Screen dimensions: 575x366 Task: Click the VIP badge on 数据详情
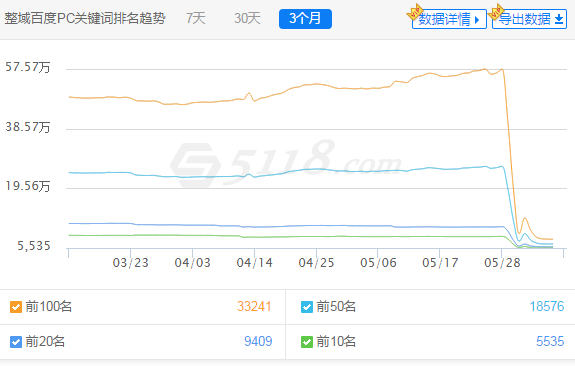[x=415, y=11]
